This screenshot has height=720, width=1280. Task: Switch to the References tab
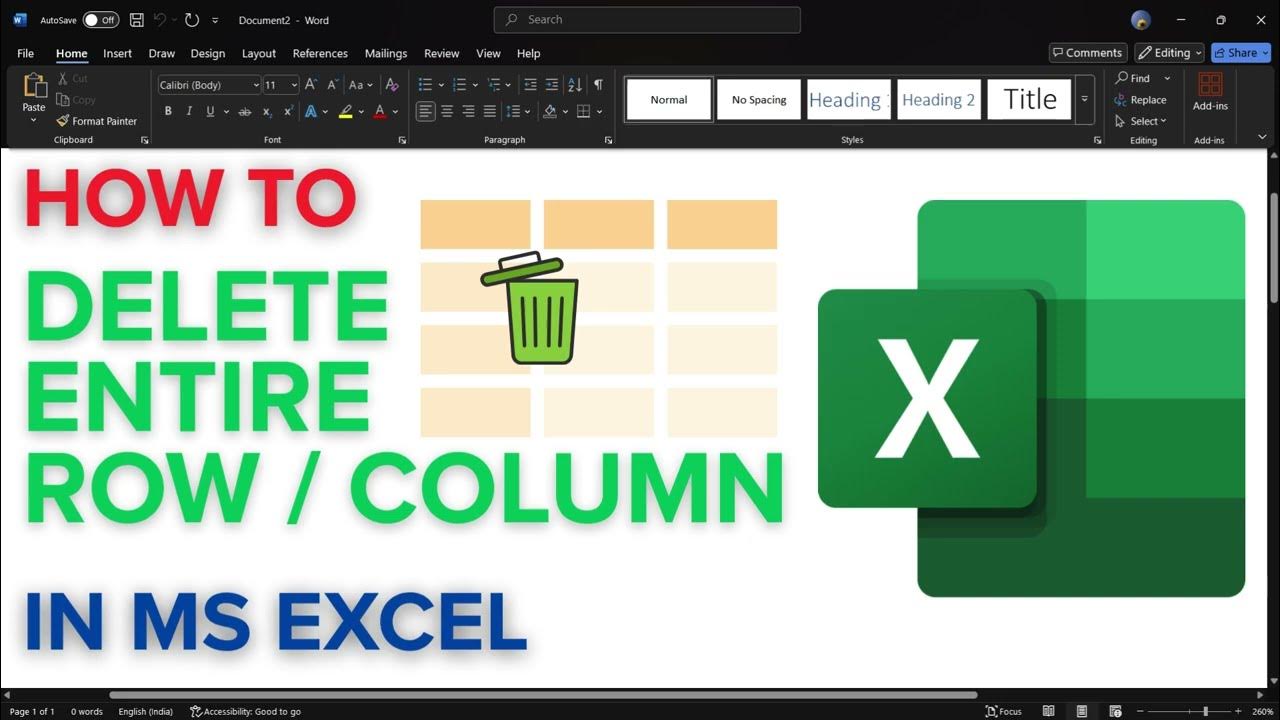tap(320, 53)
